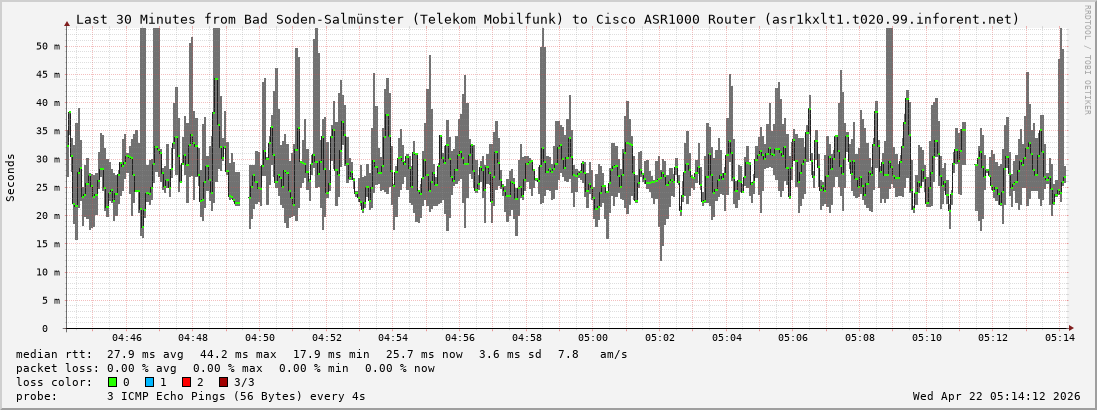Click the 25 m y-axis label
Viewport: 1097px width, 410px height.
click(x=47, y=187)
